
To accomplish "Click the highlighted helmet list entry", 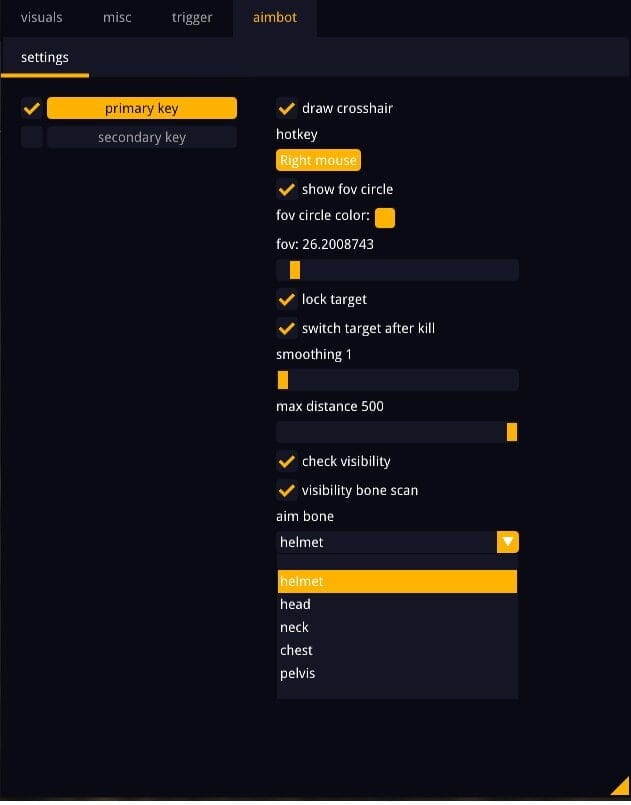I will tap(397, 581).
